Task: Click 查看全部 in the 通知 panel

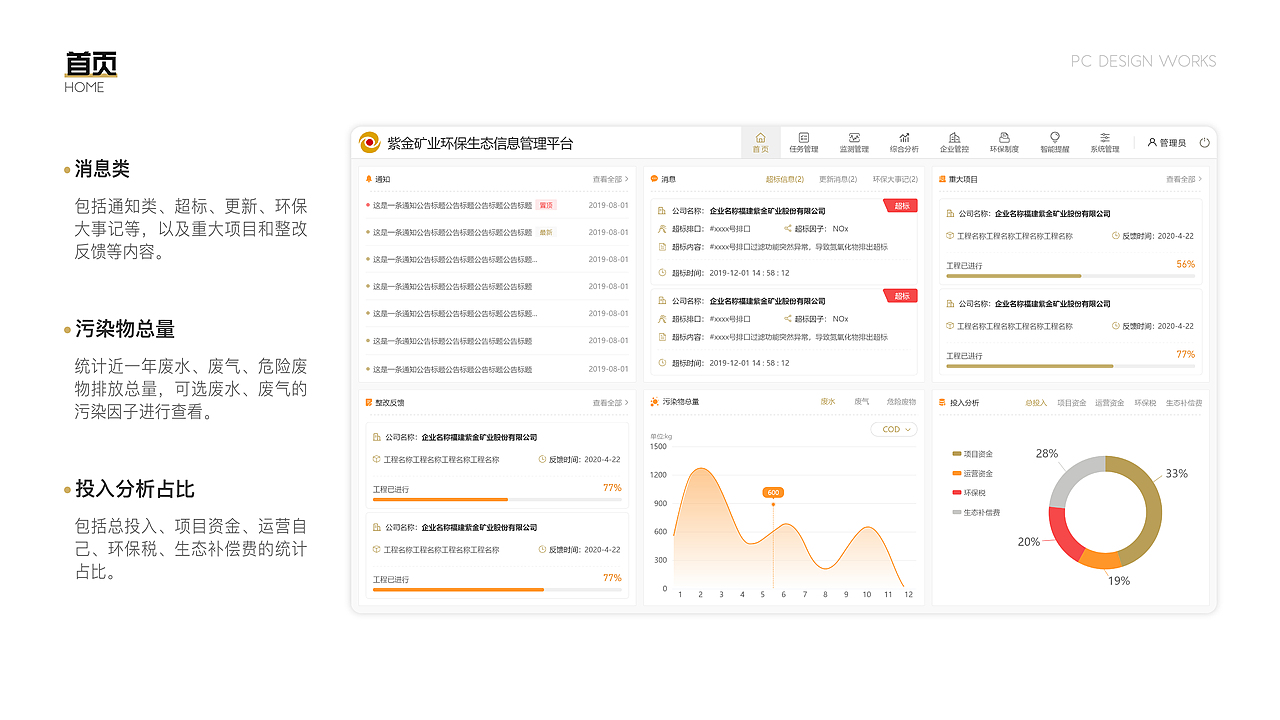Action: click(x=611, y=179)
